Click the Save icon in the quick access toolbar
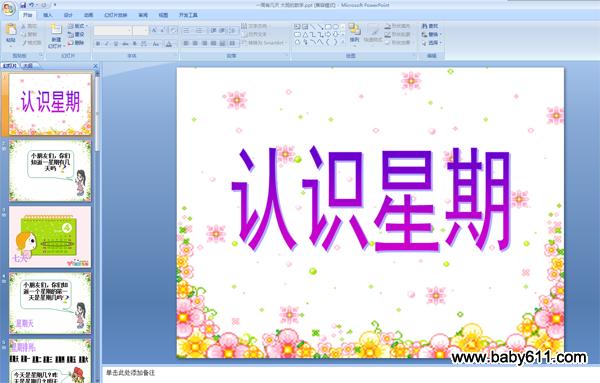600x383 pixels. coord(23,5)
